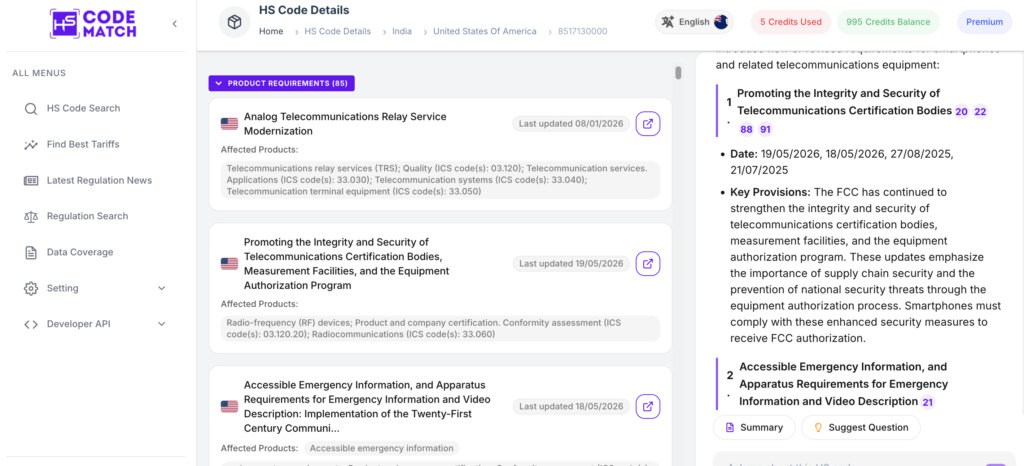Image resolution: width=1024 pixels, height=466 pixels.
Task: Click citation reference 91
Action: click(765, 129)
